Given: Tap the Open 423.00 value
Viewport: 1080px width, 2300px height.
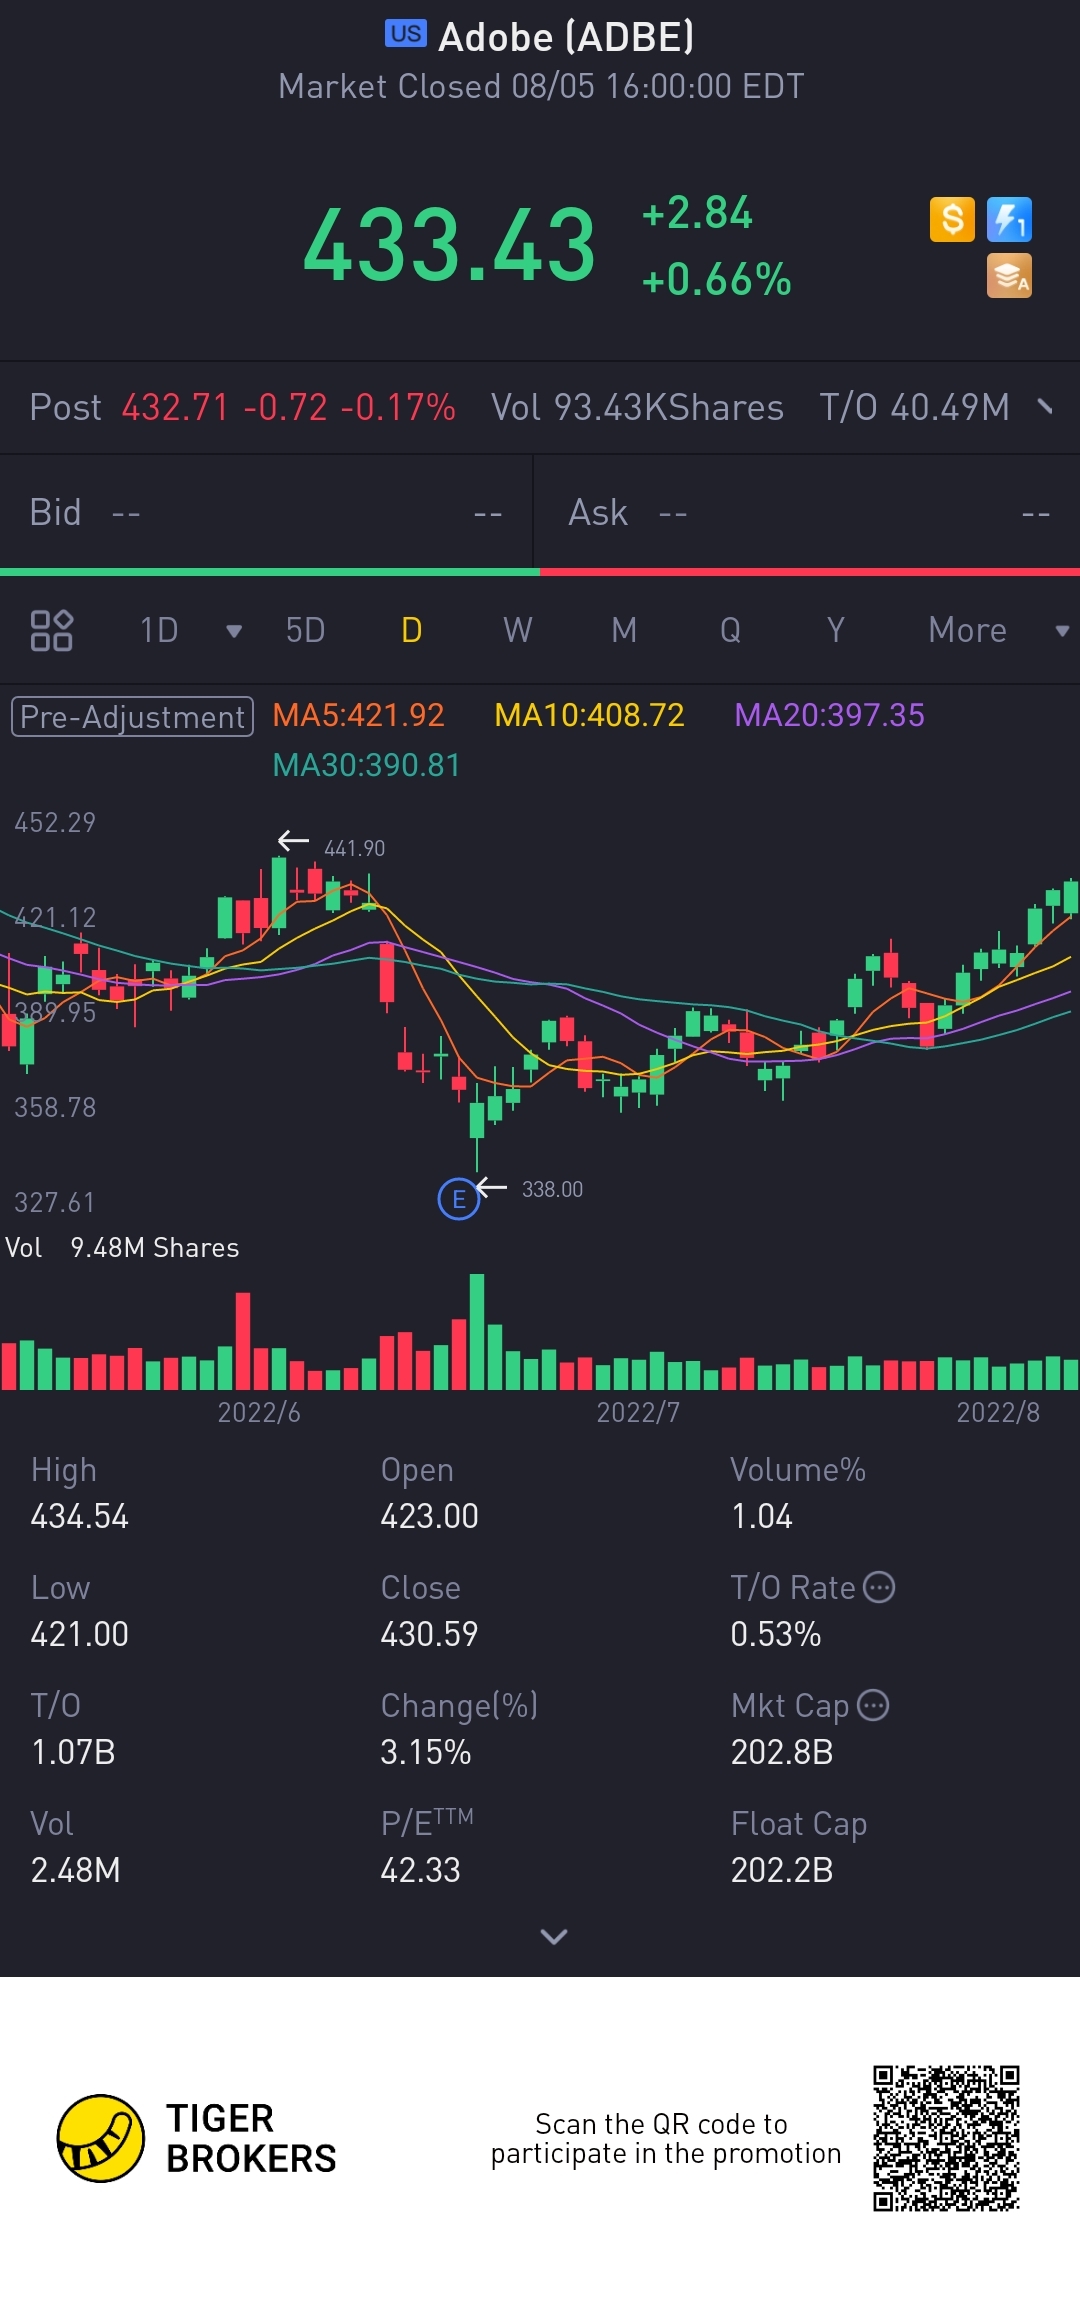Looking at the screenshot, I should pyautogui.click(x=429, y=1516).
